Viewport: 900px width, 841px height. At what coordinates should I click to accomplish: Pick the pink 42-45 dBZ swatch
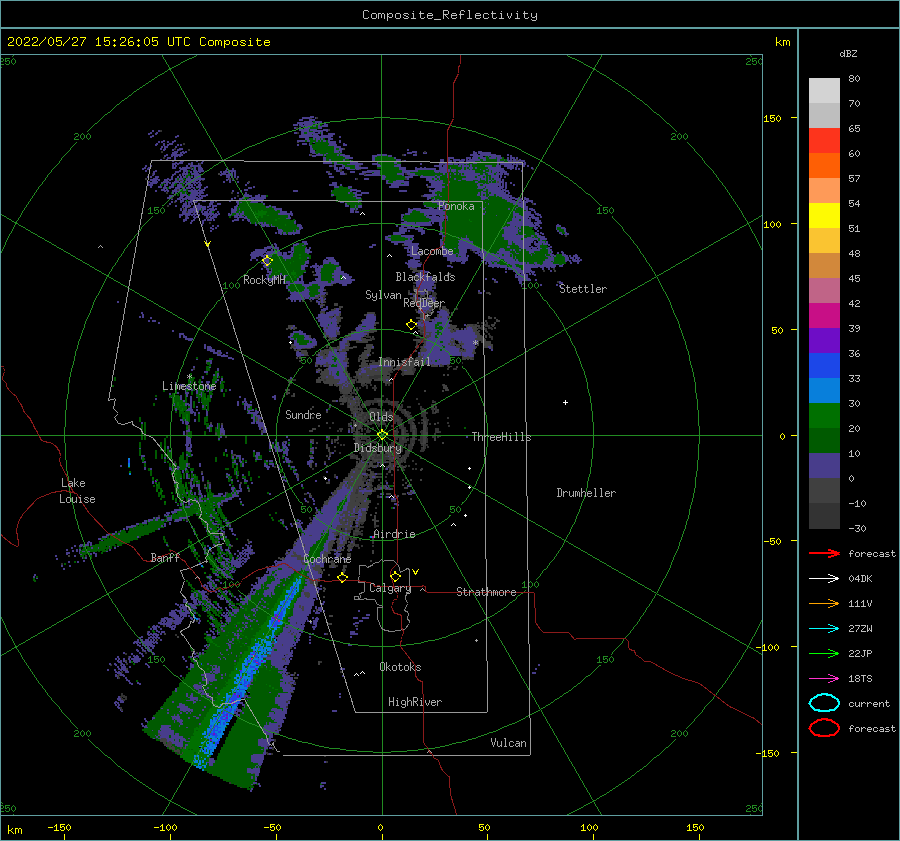(824, 290)
